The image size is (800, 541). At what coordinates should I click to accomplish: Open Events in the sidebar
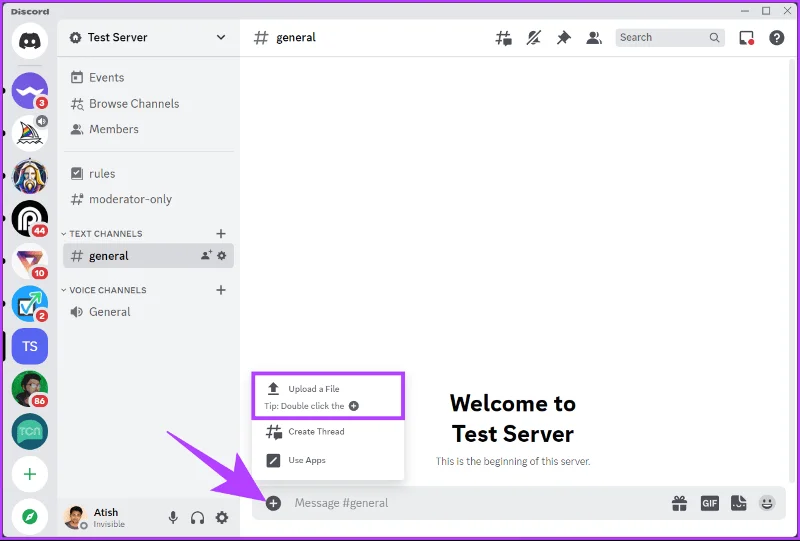(x=148, y=78)
